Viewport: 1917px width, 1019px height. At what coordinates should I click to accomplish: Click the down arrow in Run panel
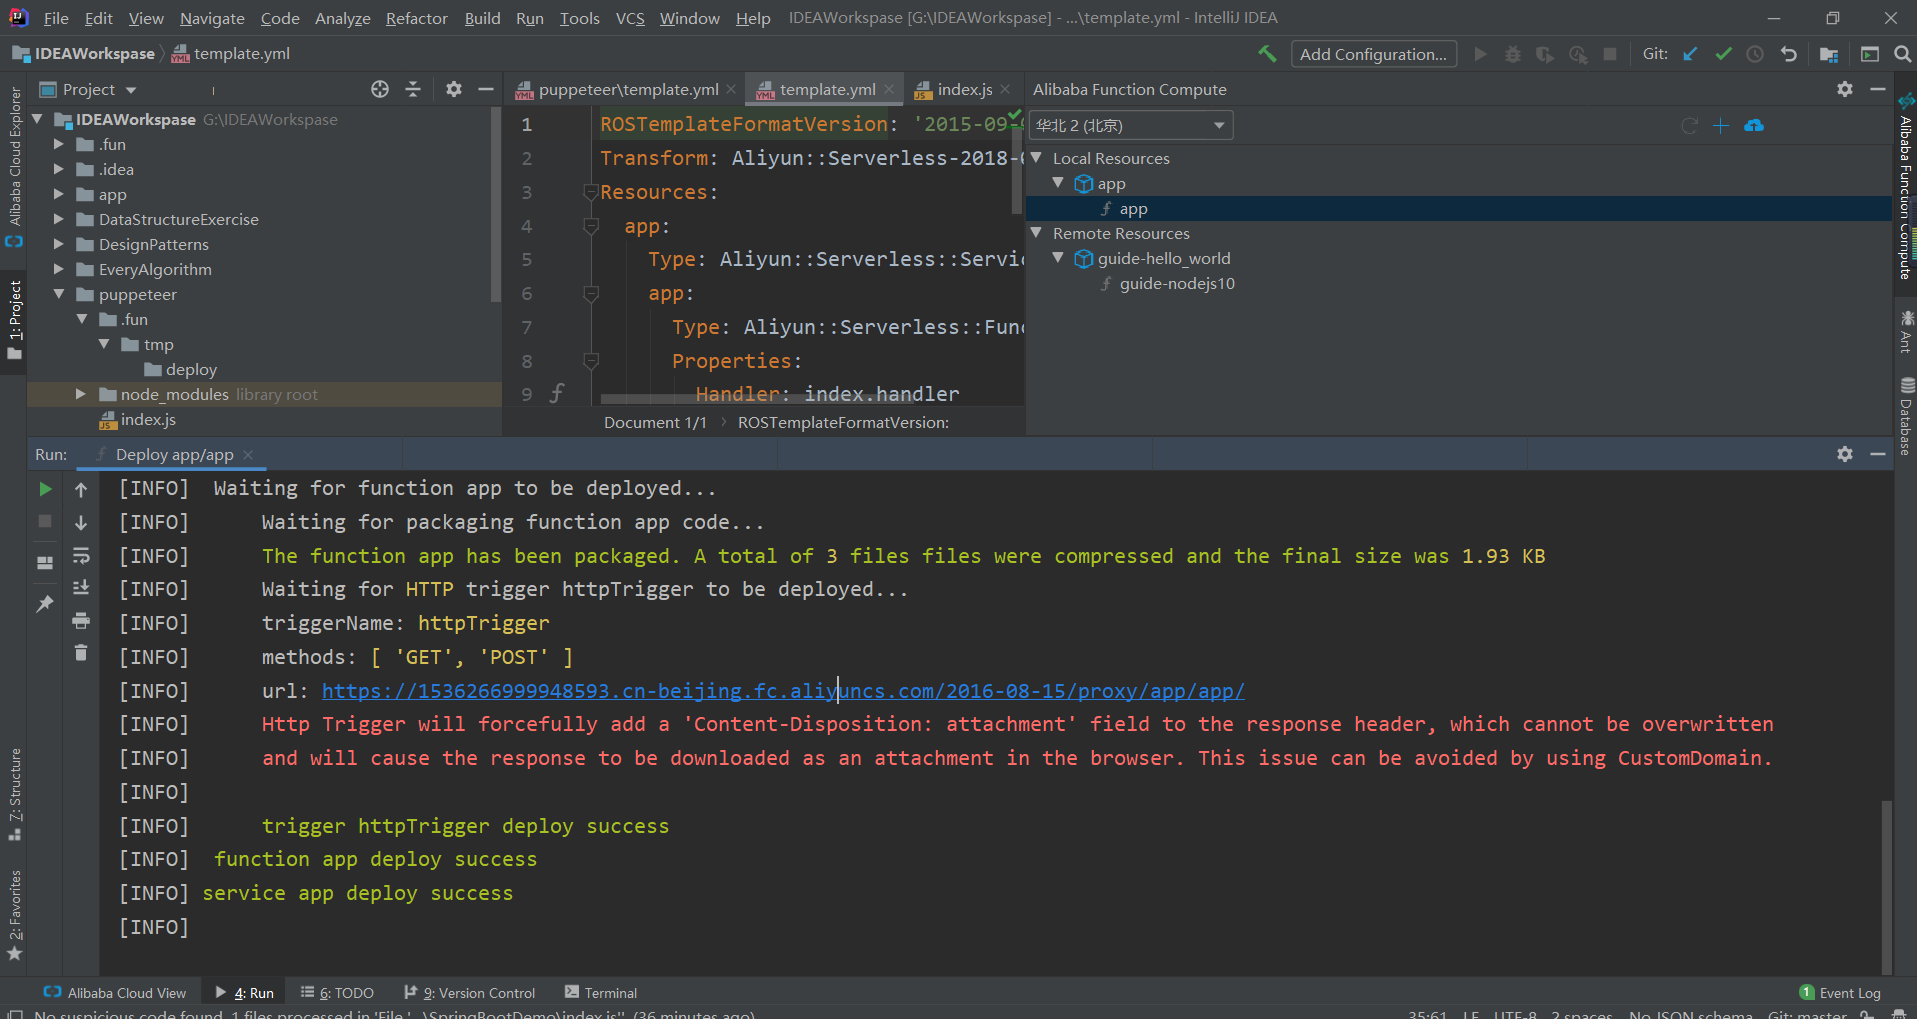point(81,522)
